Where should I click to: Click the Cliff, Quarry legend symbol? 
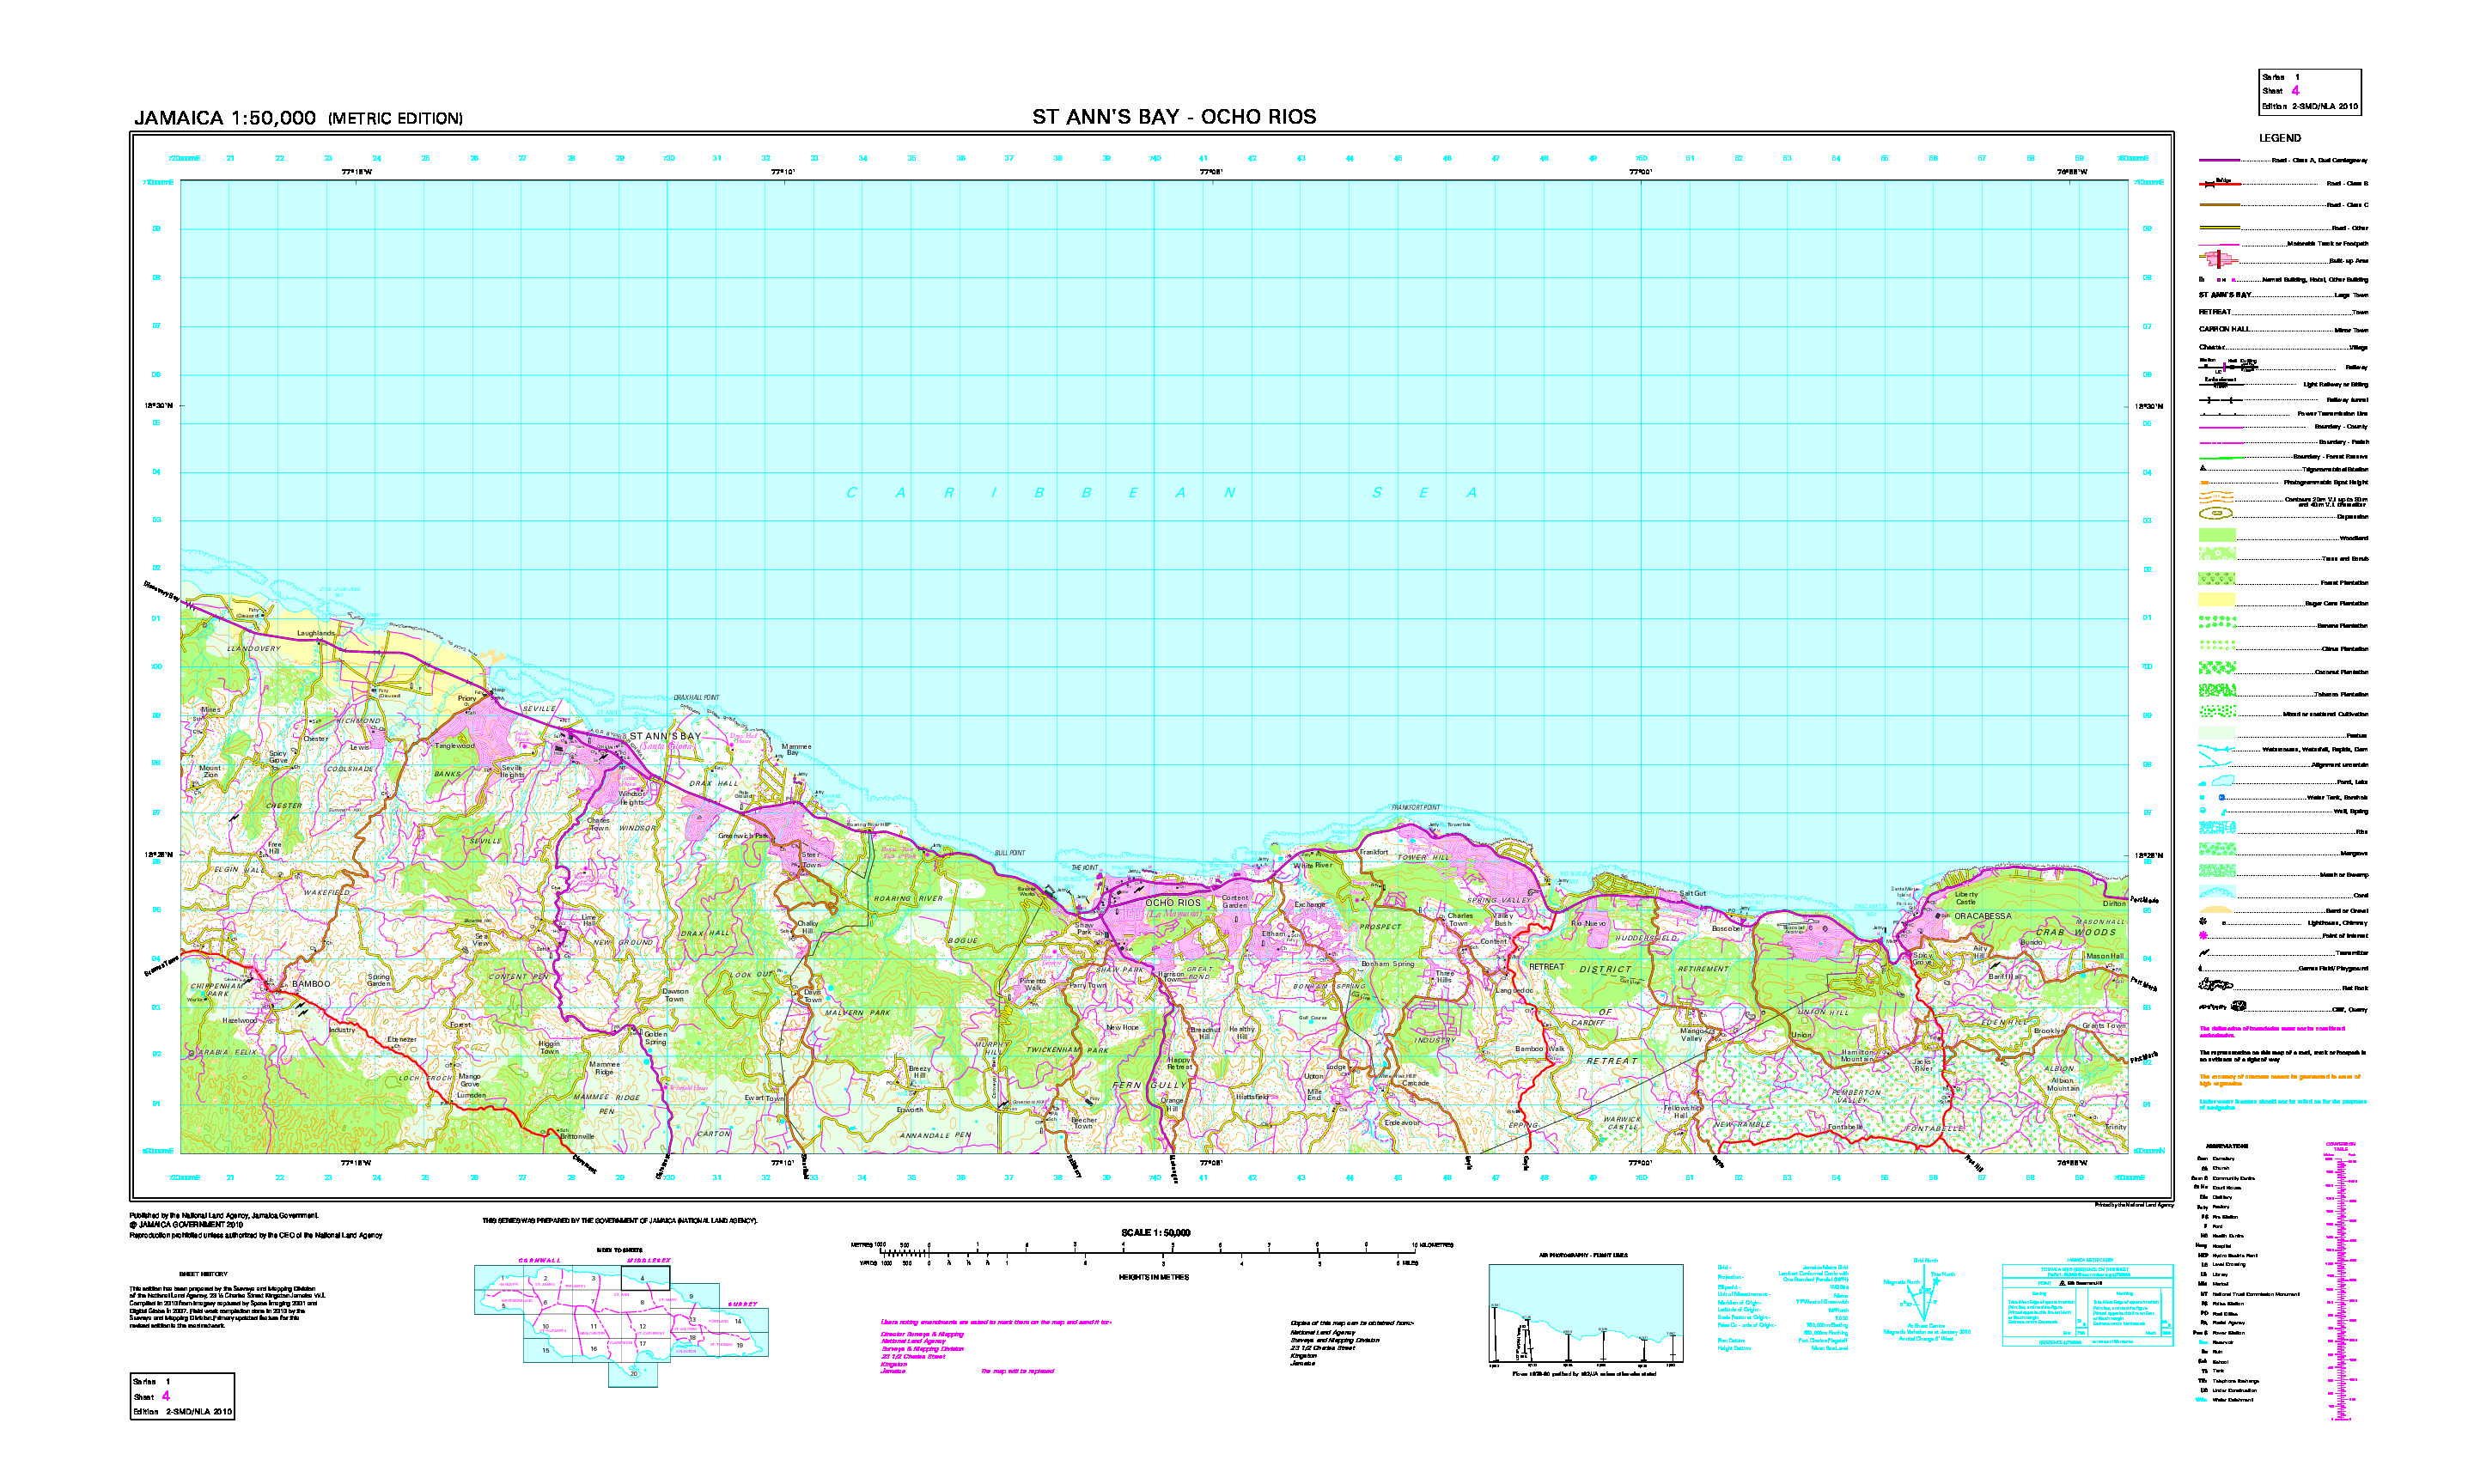(x=2222, y=1007)
